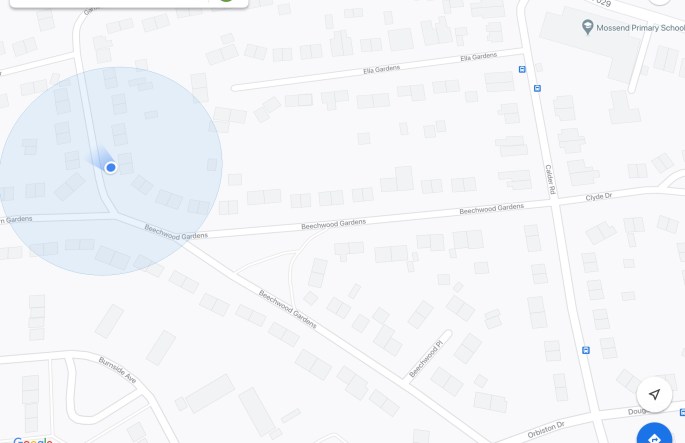Click inside the search box at the top
Screen dimensions: 685x443
(109, 3)
